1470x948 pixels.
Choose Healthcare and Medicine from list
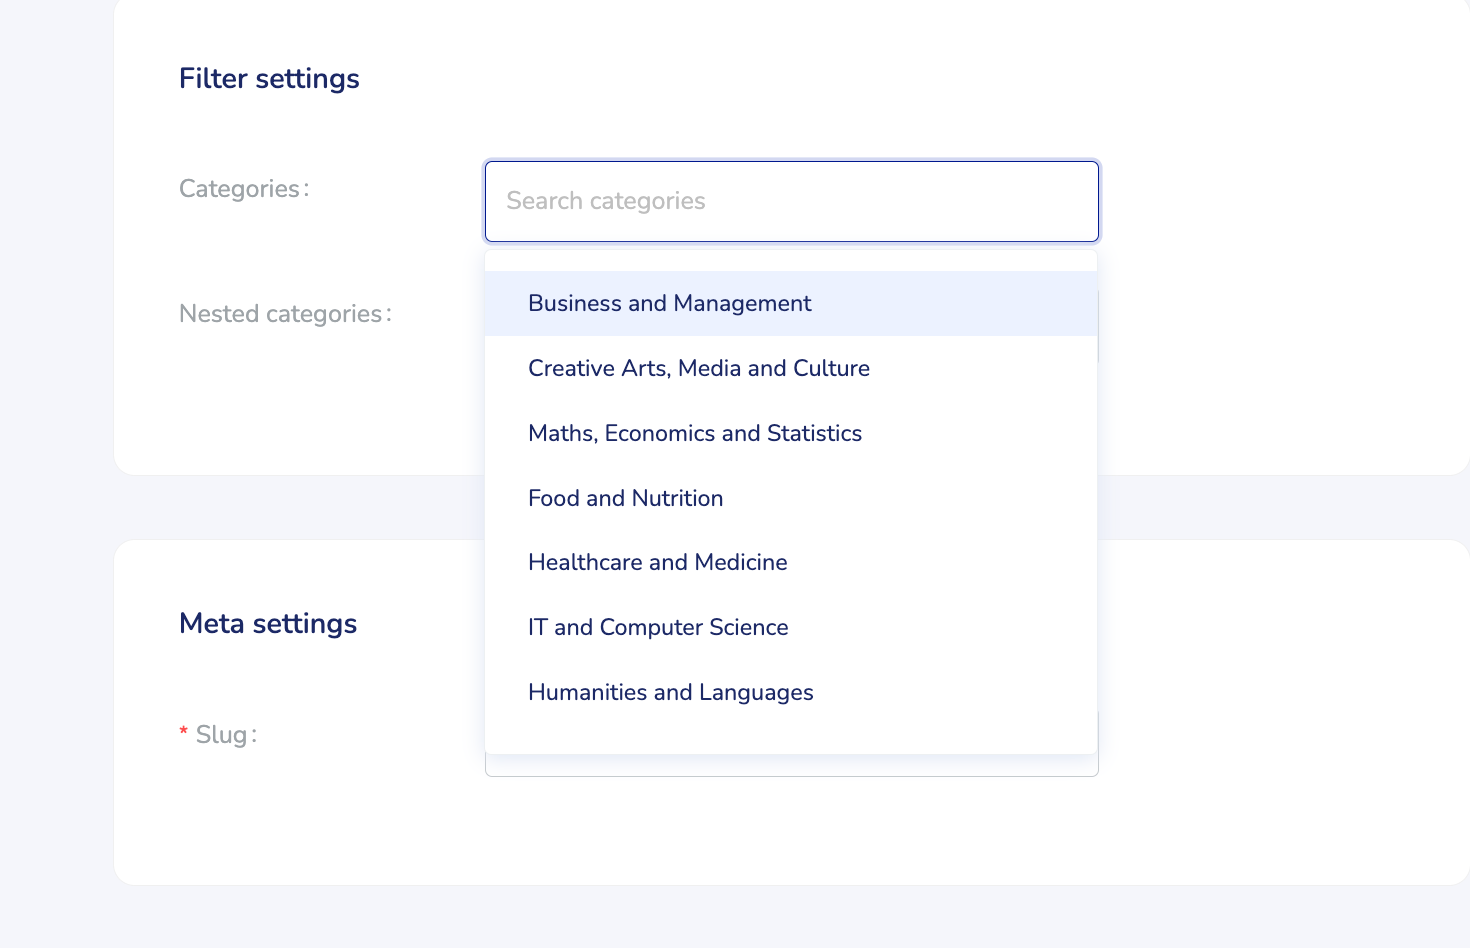(x=657, y=563)
